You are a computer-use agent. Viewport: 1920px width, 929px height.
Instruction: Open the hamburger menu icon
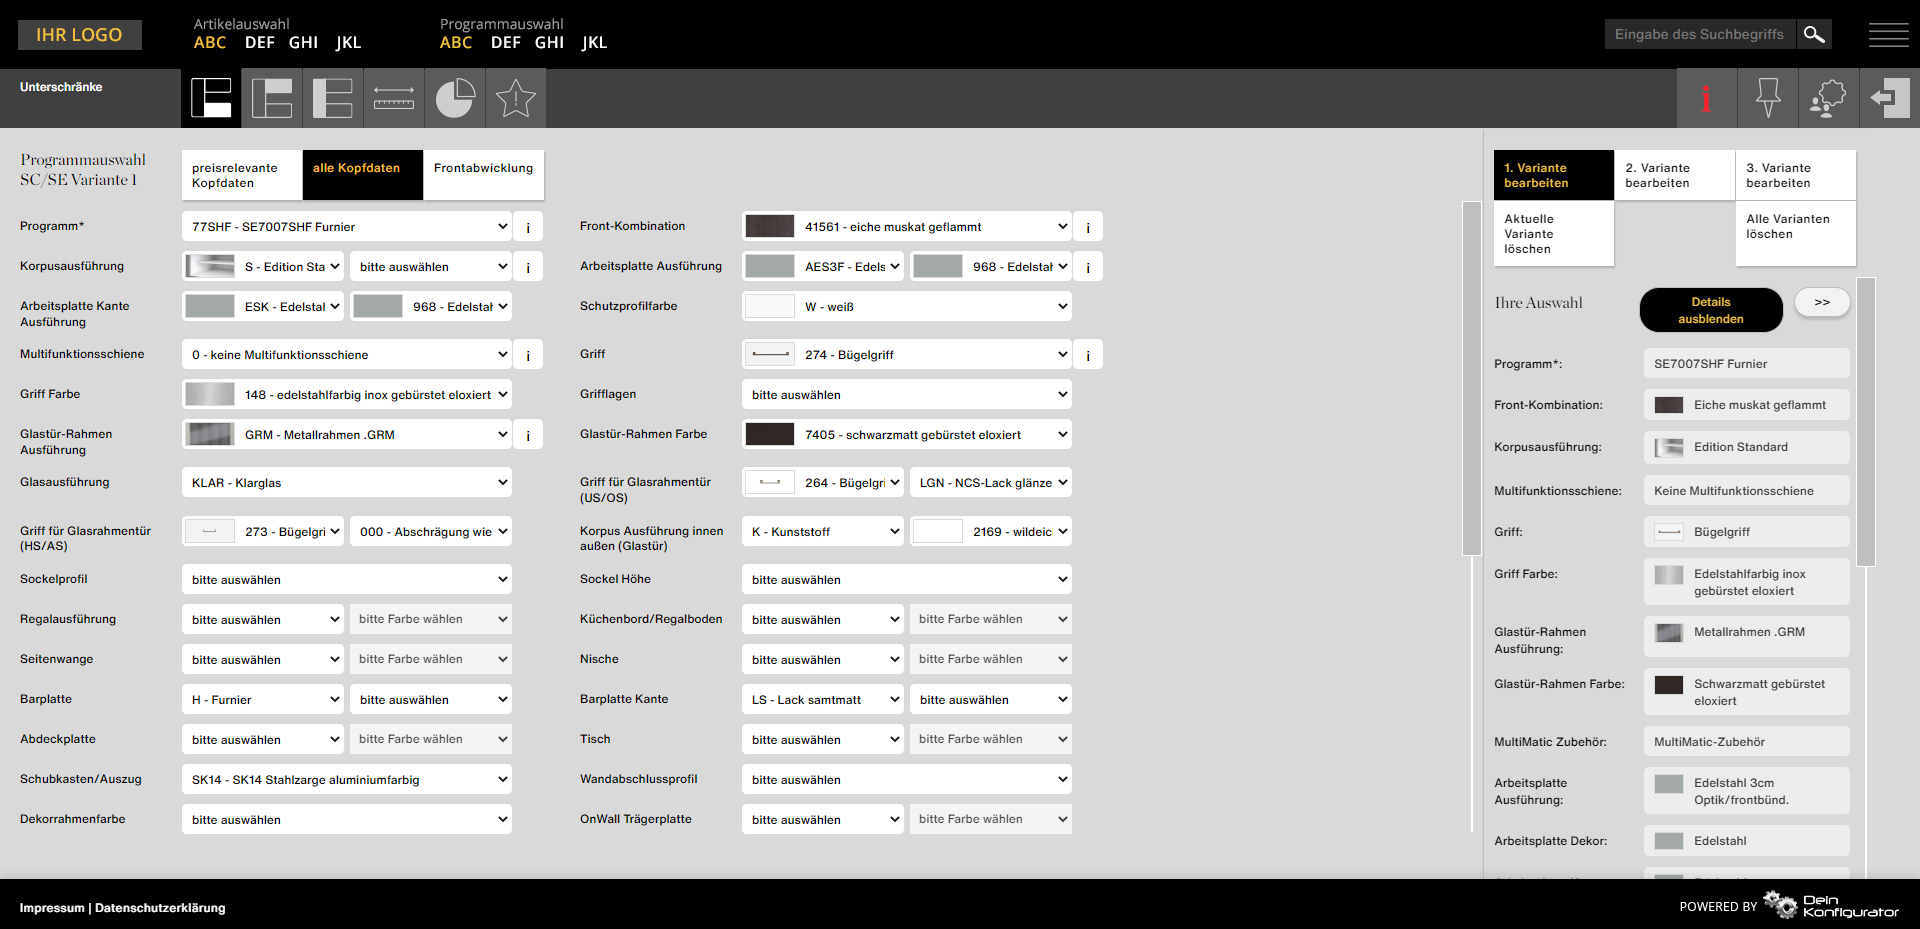click(x=1888, y=35)
